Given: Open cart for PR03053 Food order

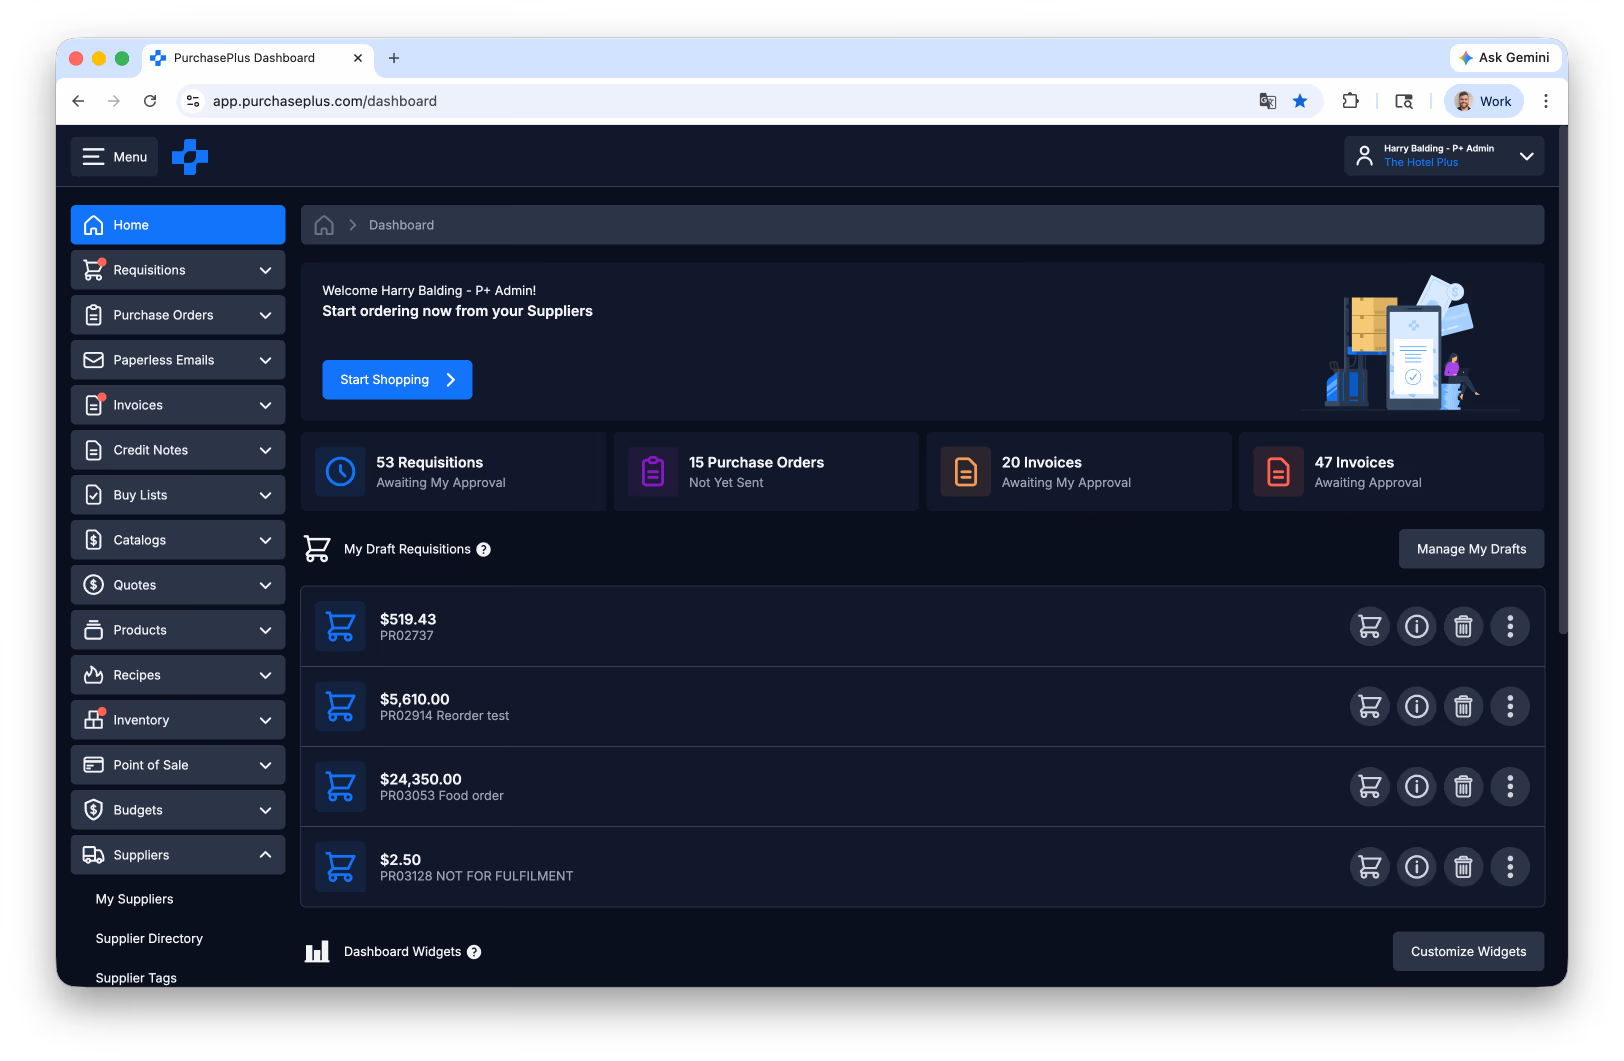Looking at the screenshot, I should [x=1369, y=786].
